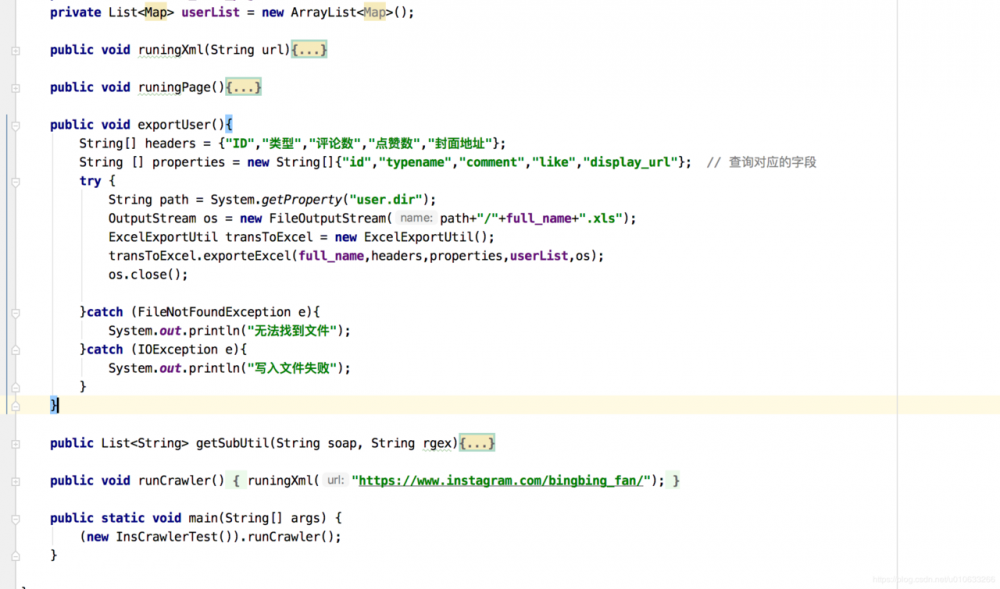1000x589 pixels.
Task: Open the instagram.com/bingbing_fan URL link
Action: [501, 481]
